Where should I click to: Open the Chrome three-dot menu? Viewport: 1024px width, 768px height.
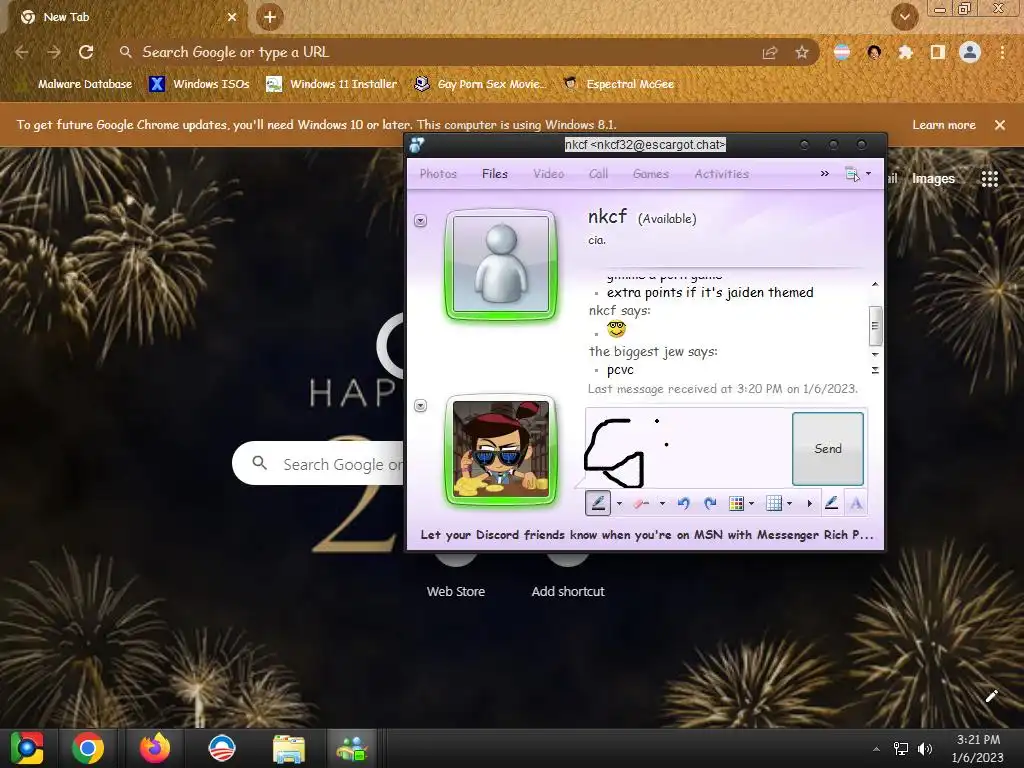point(1002,53)
